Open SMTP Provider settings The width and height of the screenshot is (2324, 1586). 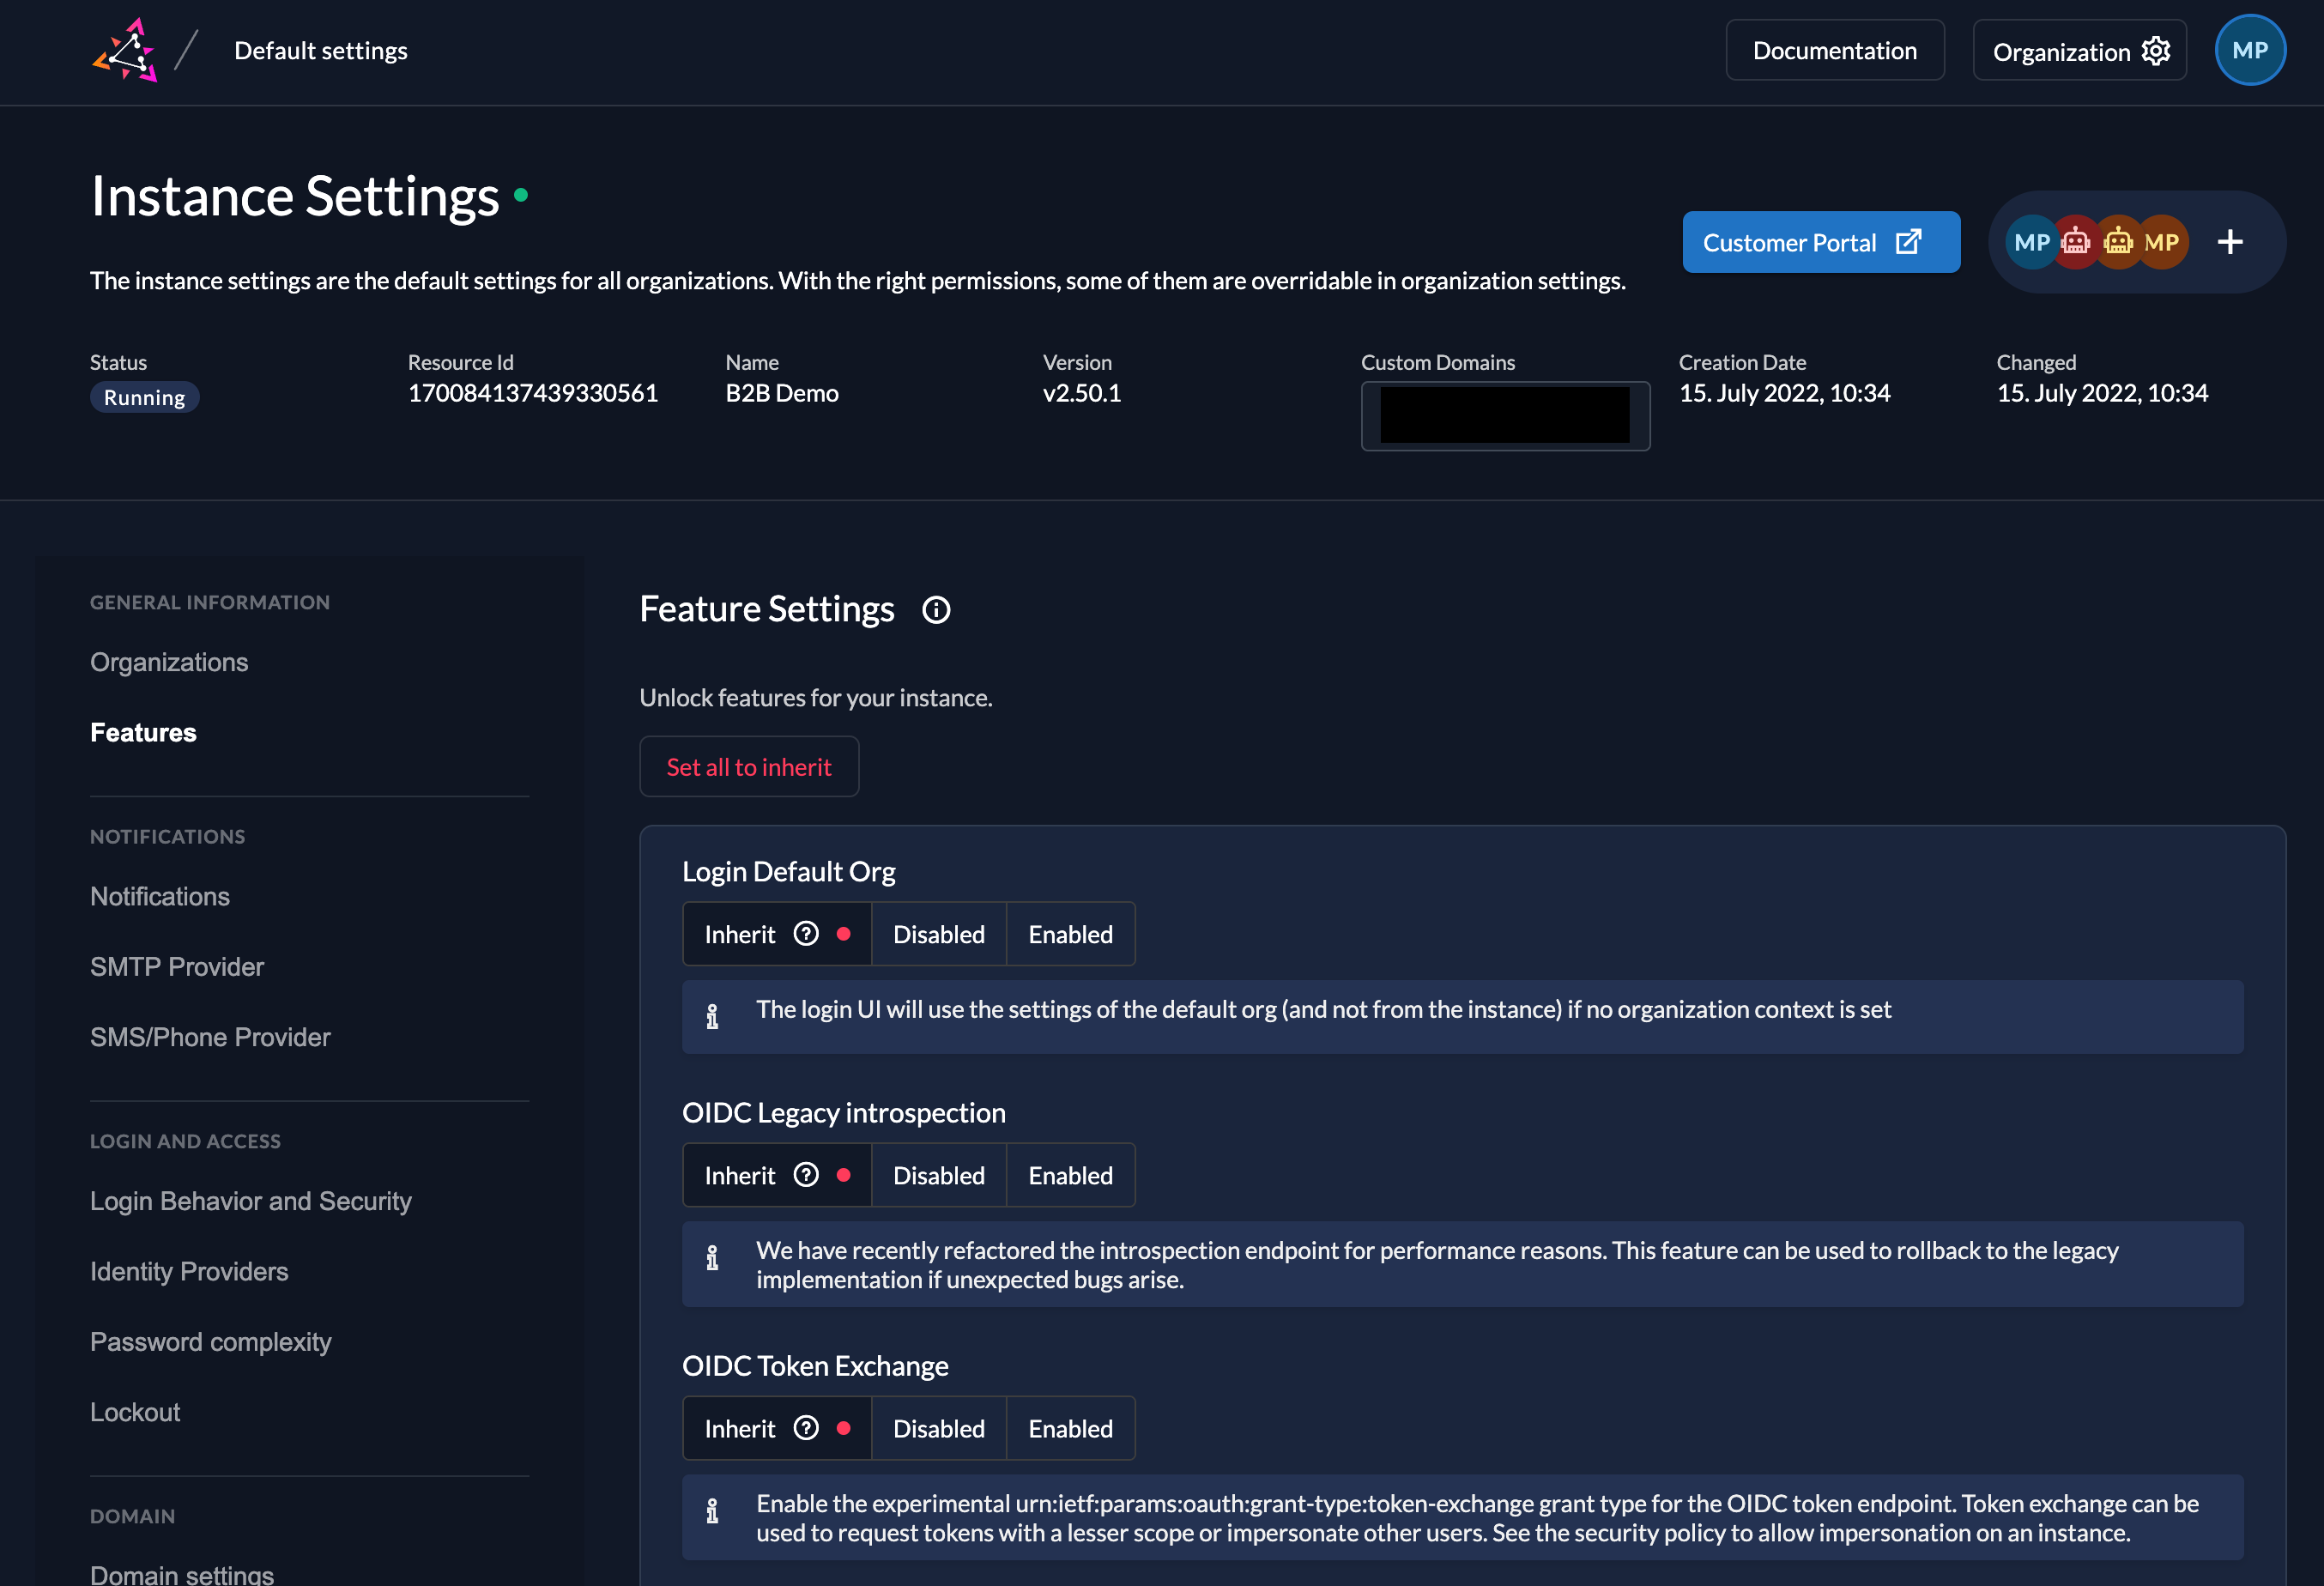177,966
